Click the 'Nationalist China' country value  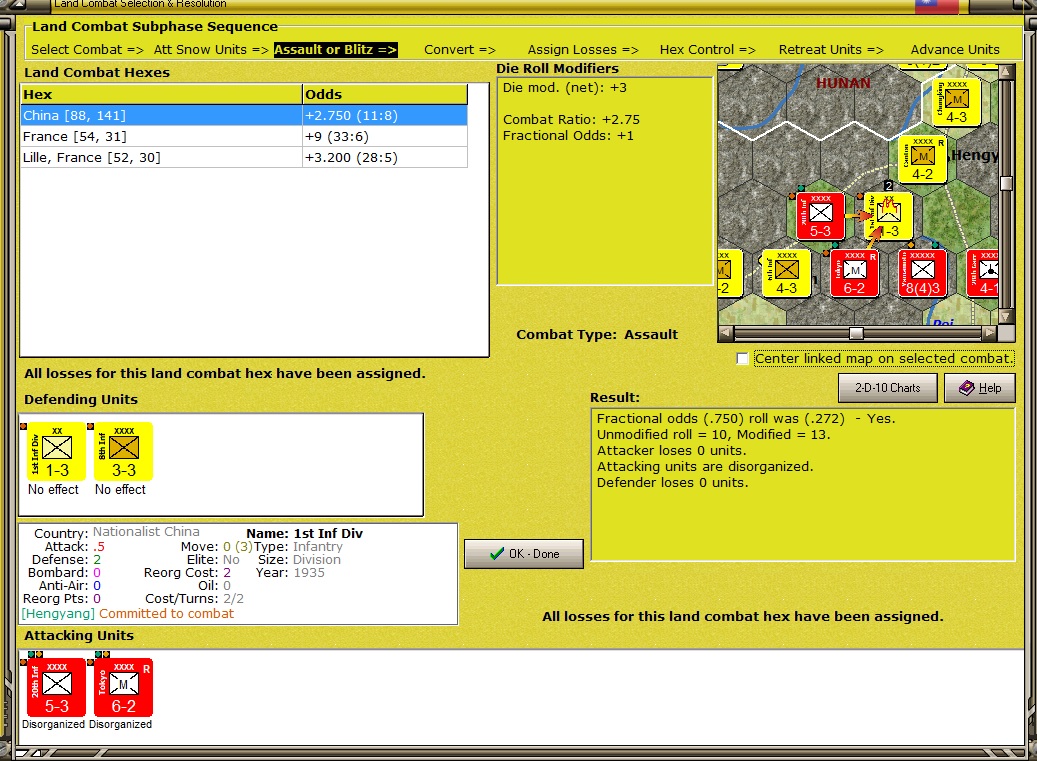(x=145, y=532)
